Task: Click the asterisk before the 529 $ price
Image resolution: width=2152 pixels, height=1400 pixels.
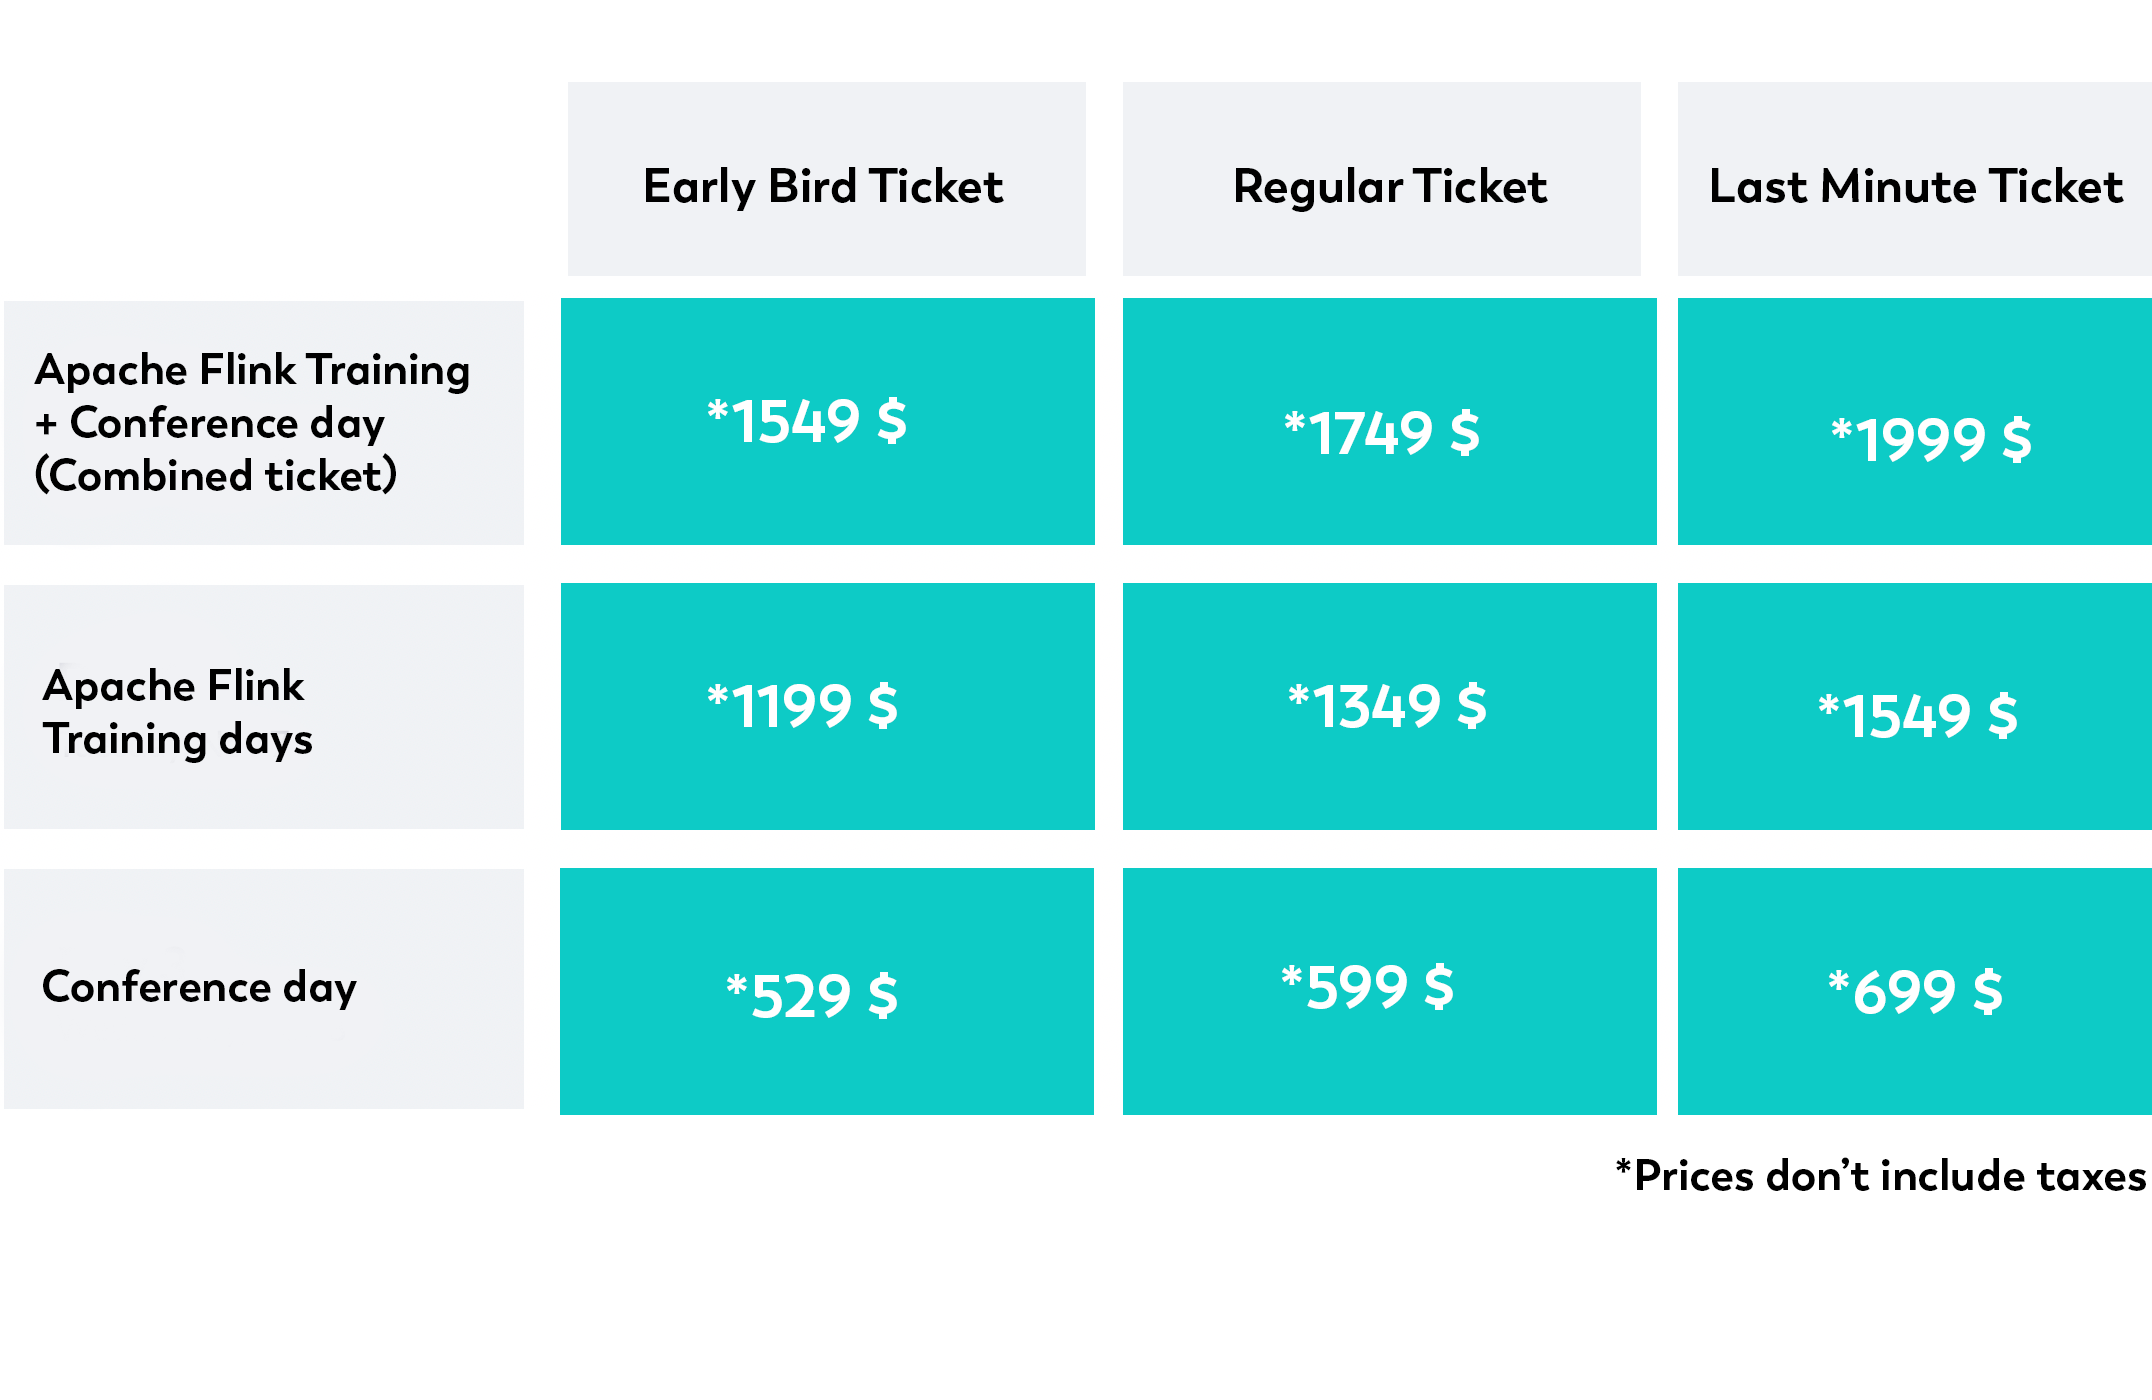Action: click(737, 985)
